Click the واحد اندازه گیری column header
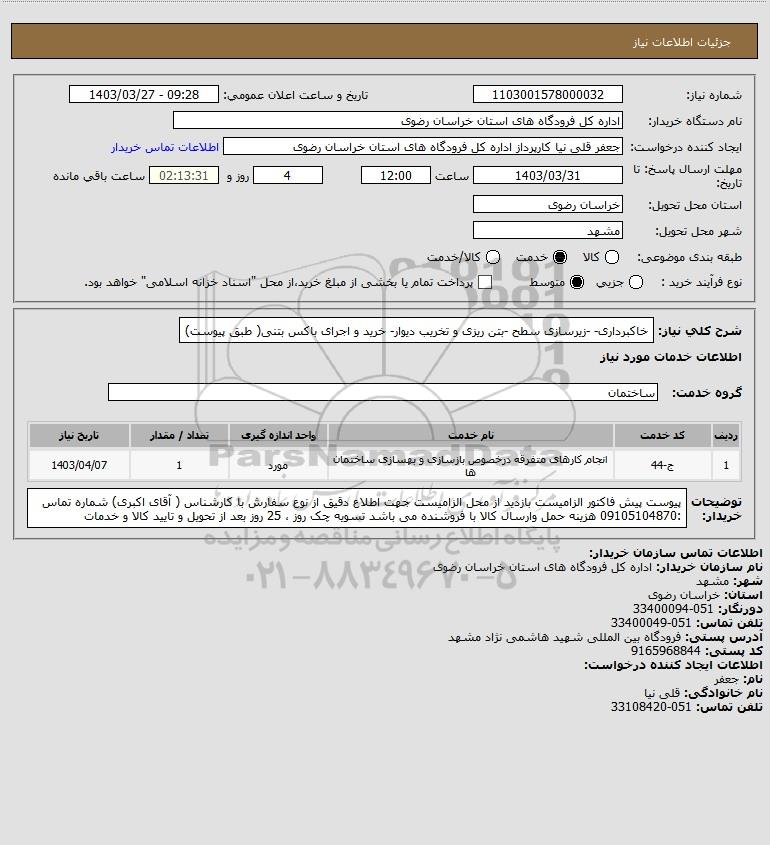Viewport: 770px width, 845px height. [278, 435]
